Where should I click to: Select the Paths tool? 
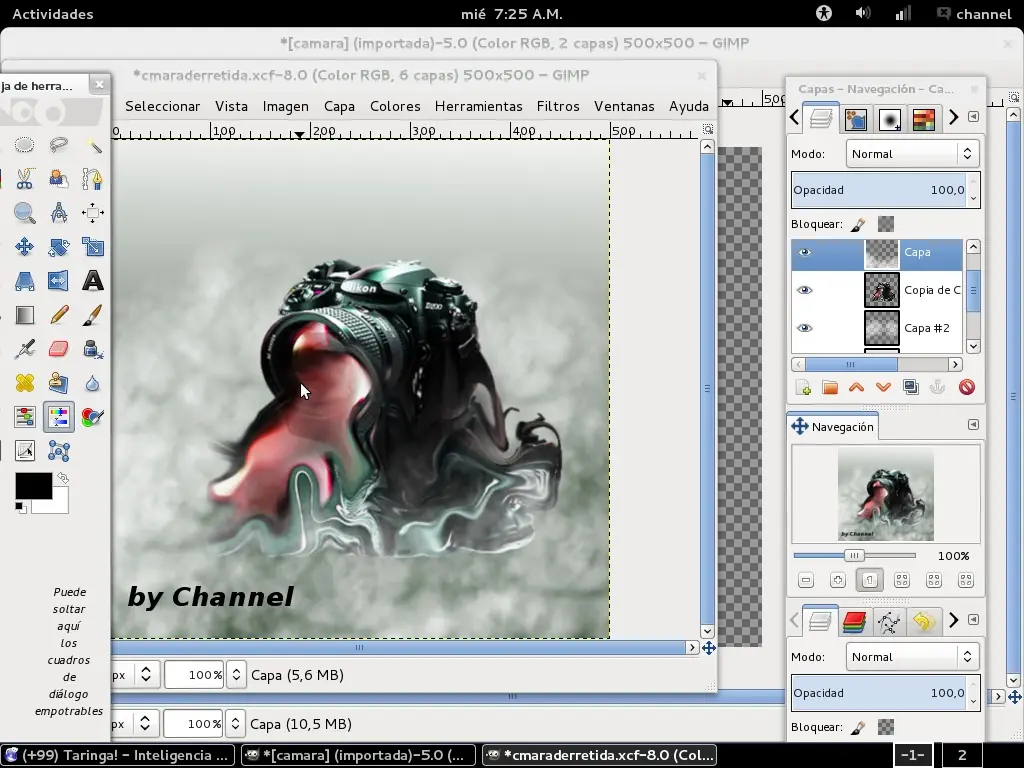click(x=93, y=178)
